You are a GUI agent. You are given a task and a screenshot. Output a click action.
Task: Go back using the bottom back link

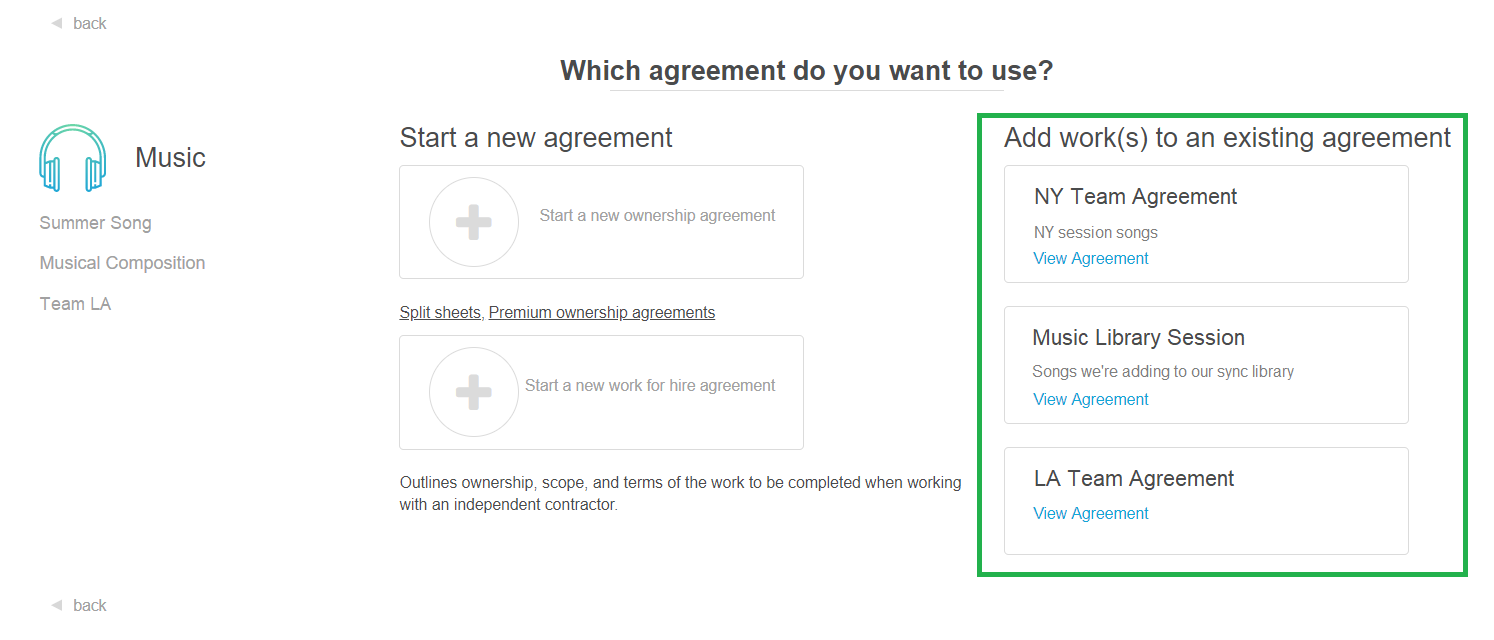pyautogui.click(x=89, y=605)
